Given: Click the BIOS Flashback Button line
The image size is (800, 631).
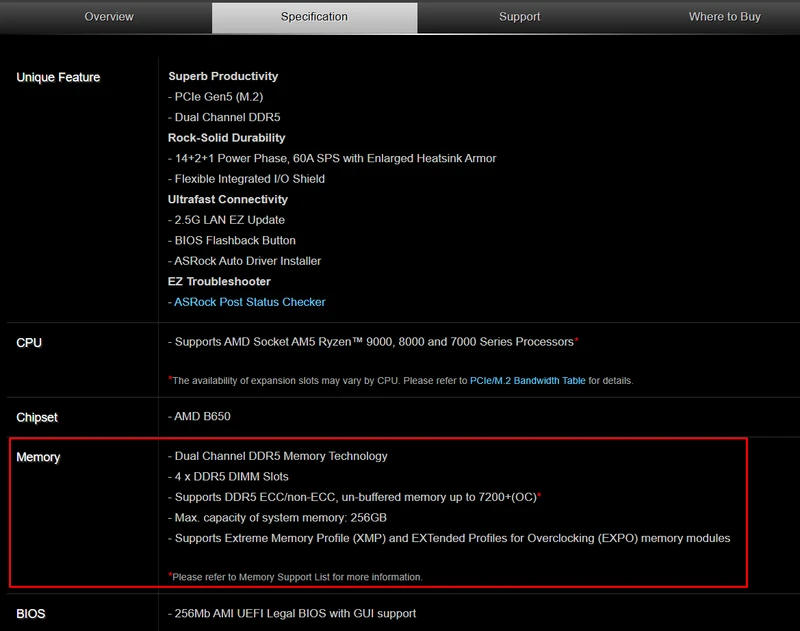Looking at the screenshot, I should pyautogui.click(x=232, y=240).
